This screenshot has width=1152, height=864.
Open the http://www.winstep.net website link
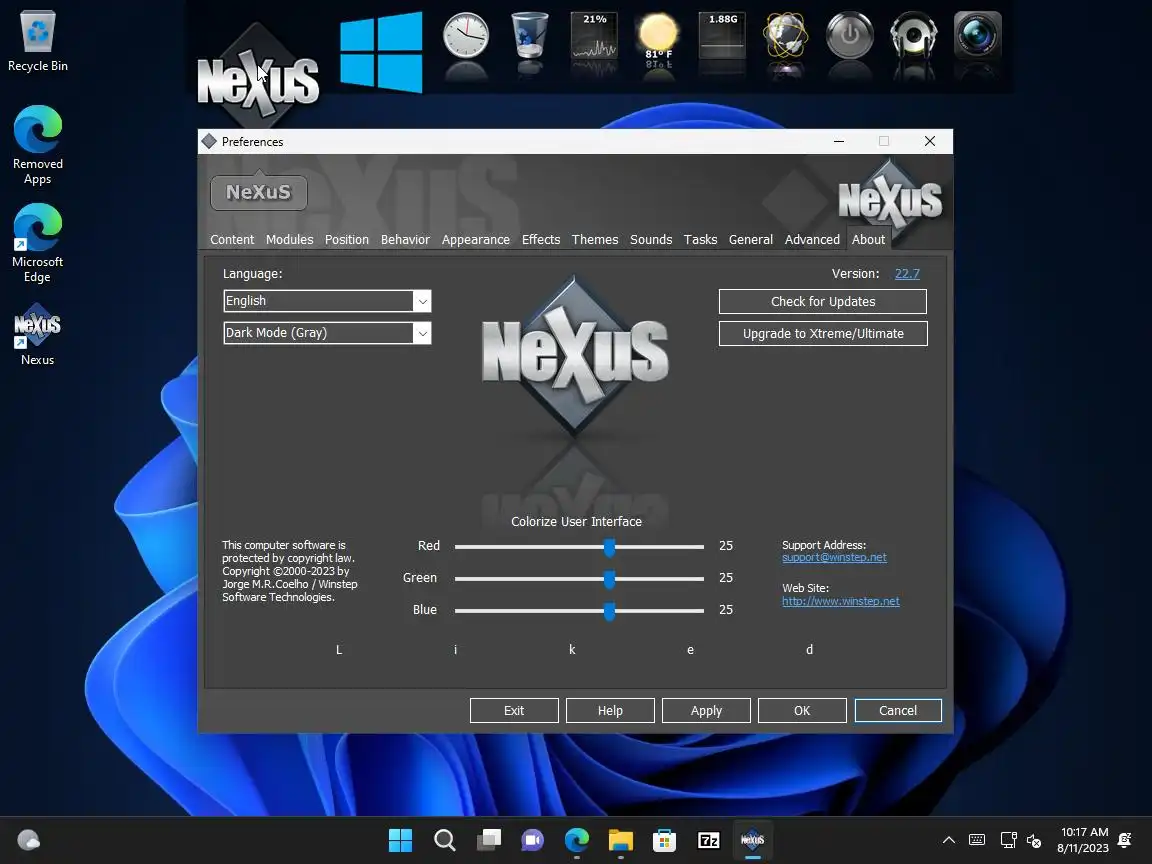[840, 601]
